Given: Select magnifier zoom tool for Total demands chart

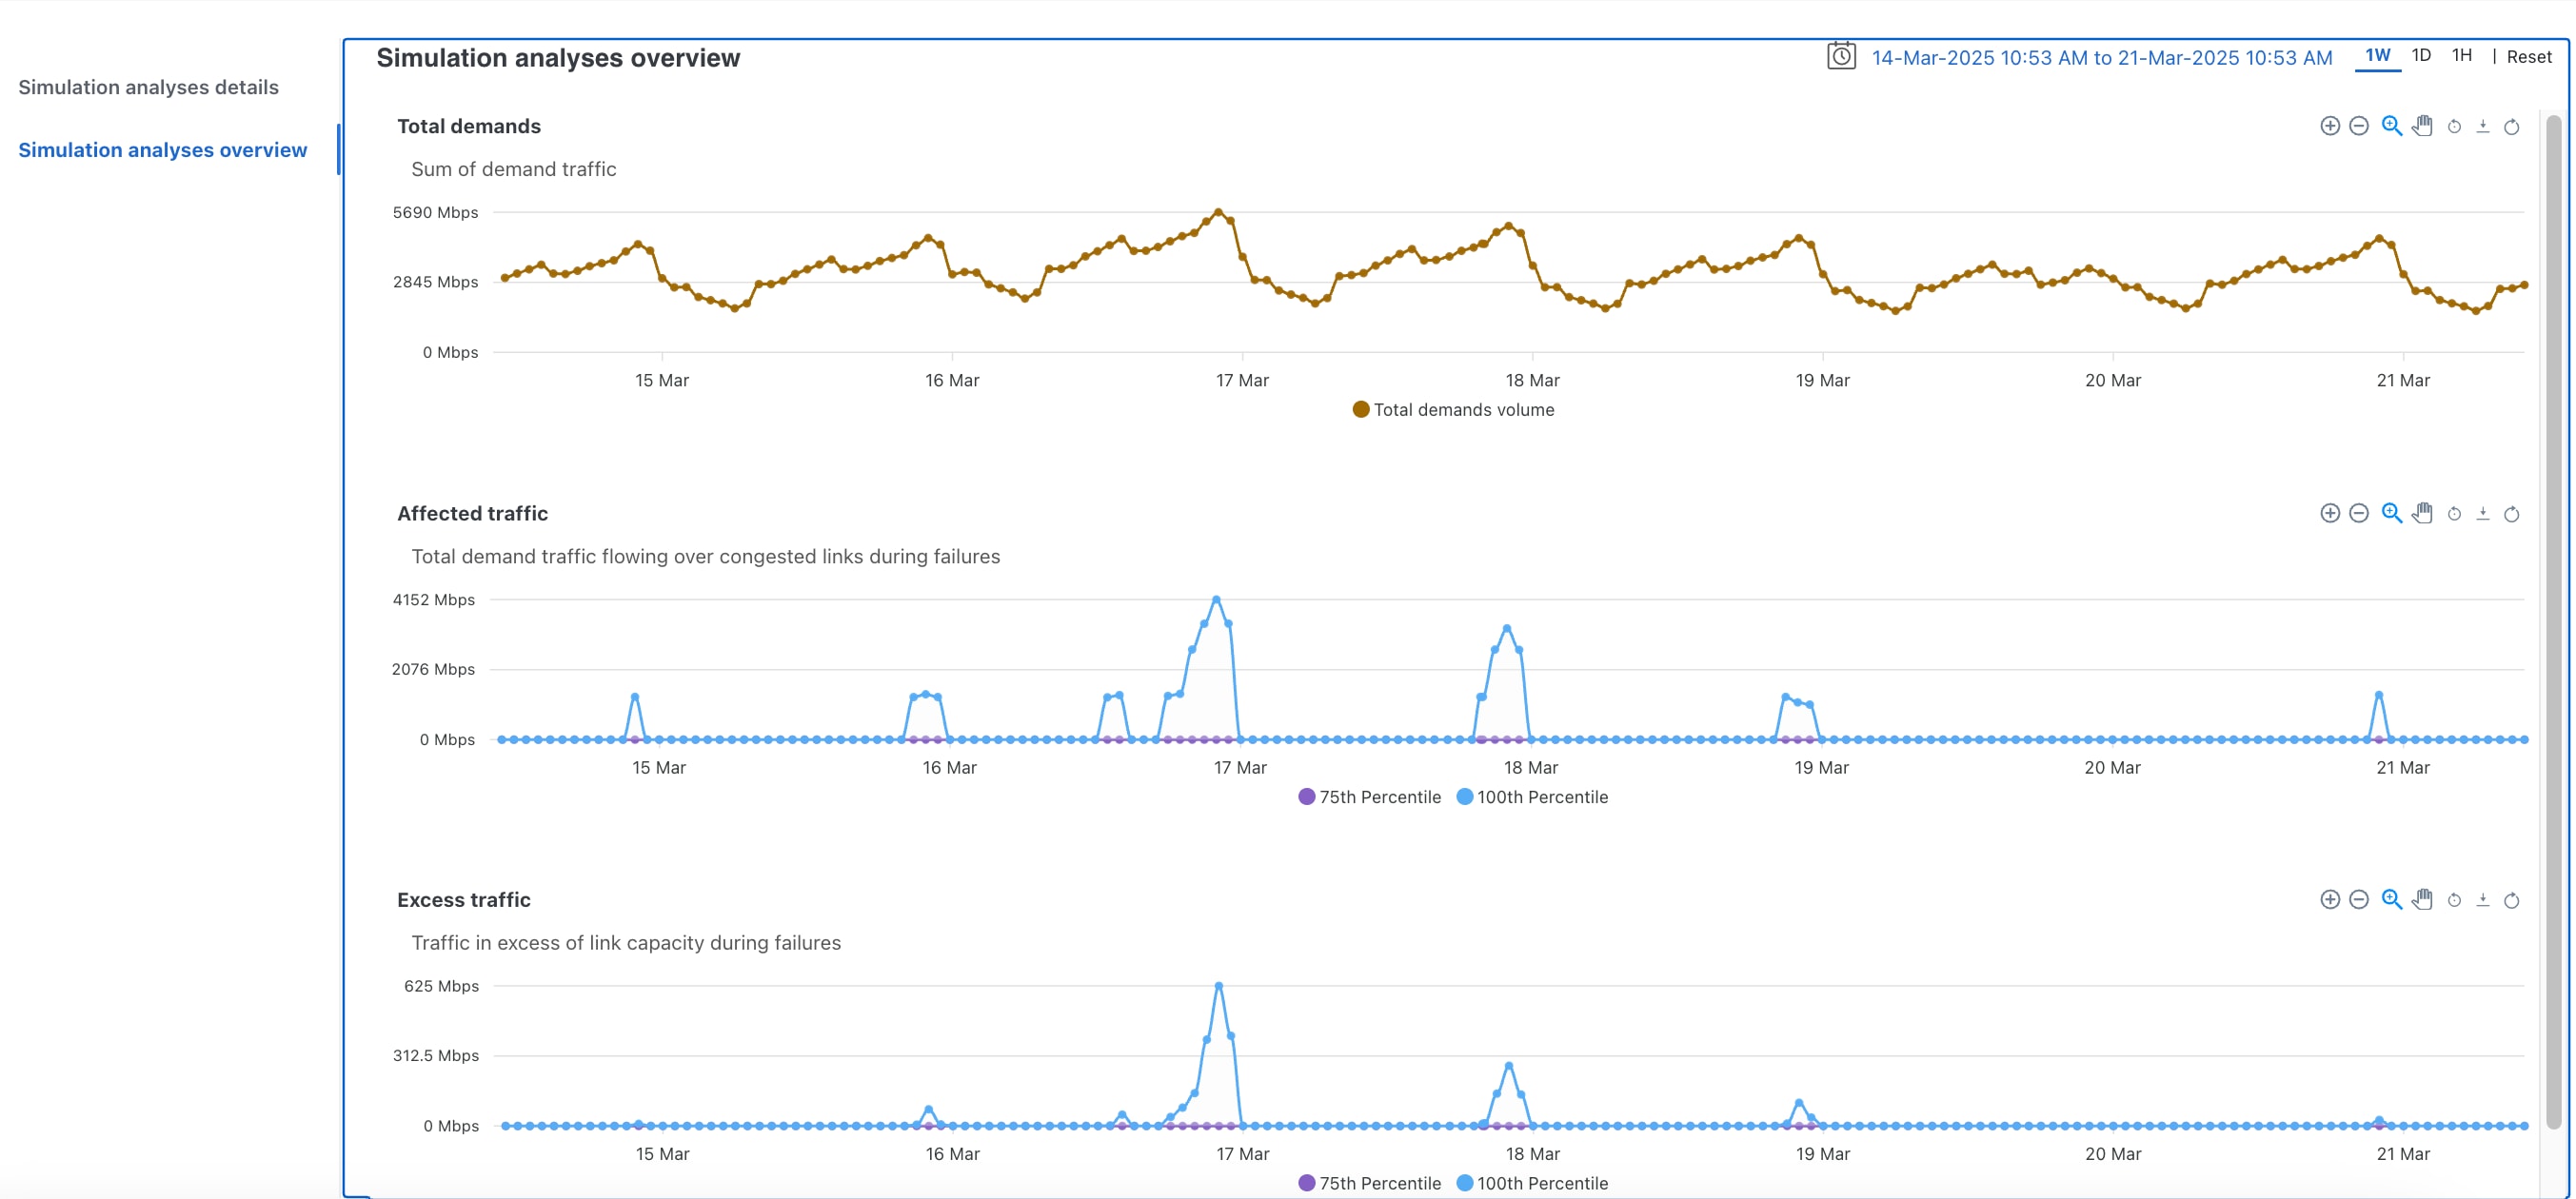Looking at the screenshot, I should click(2390, 126).
